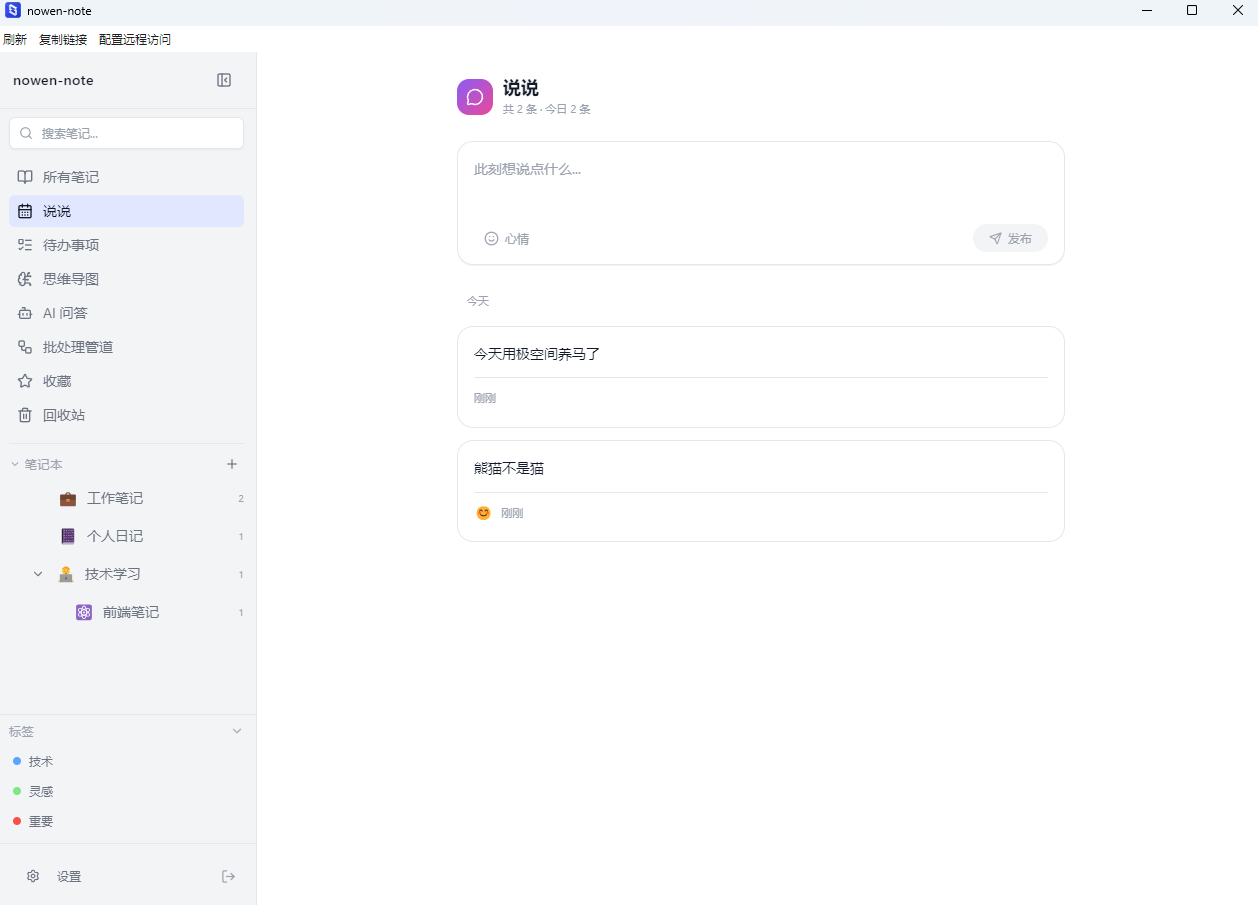Click the briefcase icon of 工作笔记

[x=68, y=498]
